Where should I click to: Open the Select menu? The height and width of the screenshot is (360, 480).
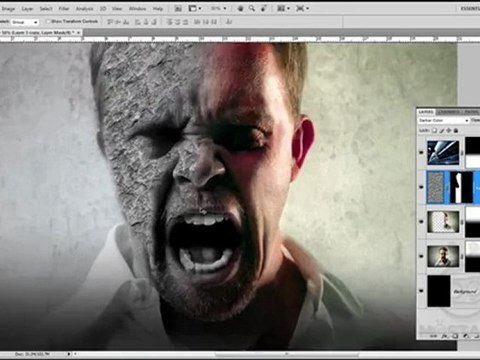(46, 9)
